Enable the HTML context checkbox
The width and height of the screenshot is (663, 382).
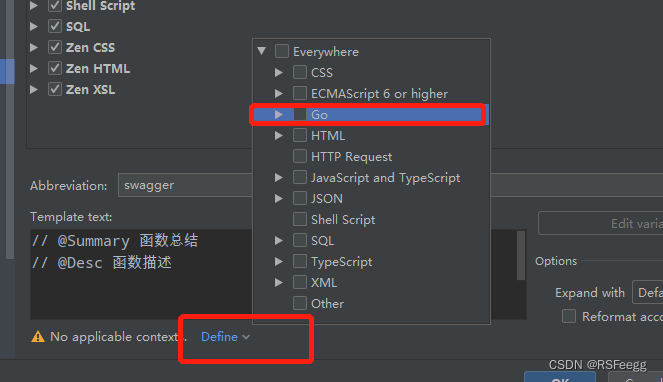(x=300, y=135)
